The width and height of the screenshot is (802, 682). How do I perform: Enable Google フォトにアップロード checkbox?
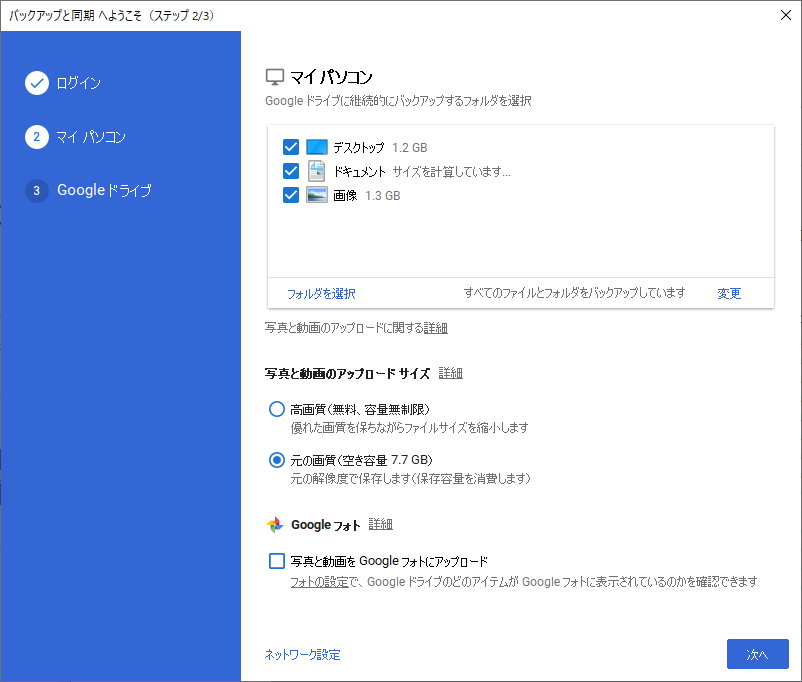click(277, 561)
